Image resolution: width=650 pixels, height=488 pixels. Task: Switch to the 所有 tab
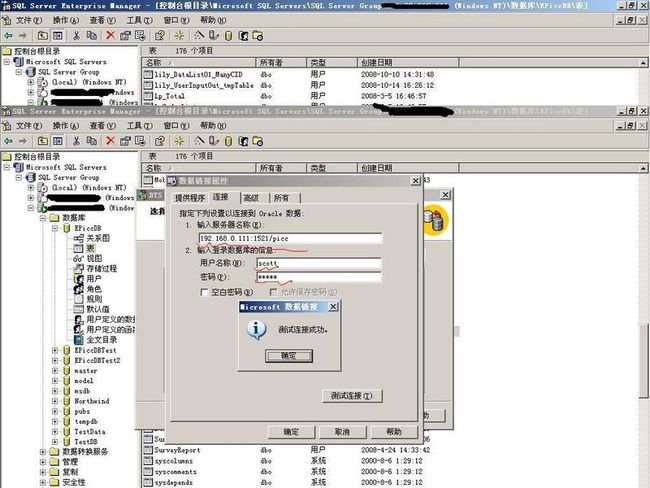[281, 198]
